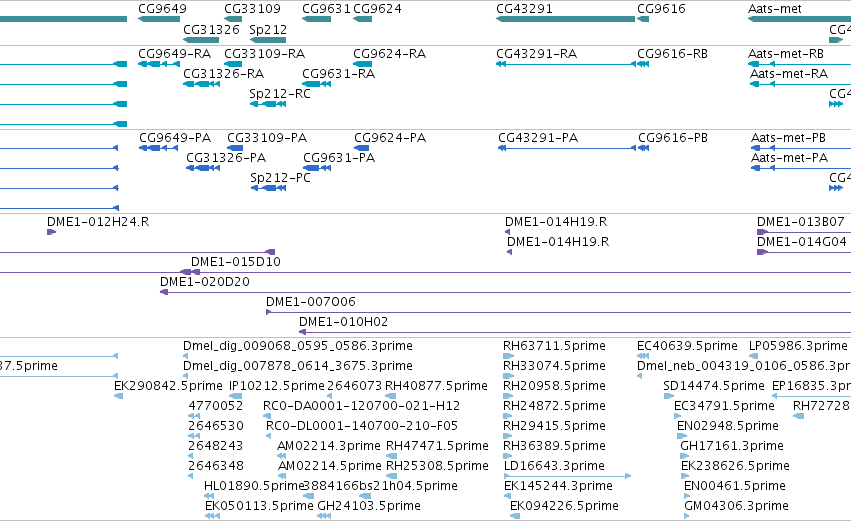Click the Aats-met gene label
This screenshot has width=851, height=521.
coord(774,9)
